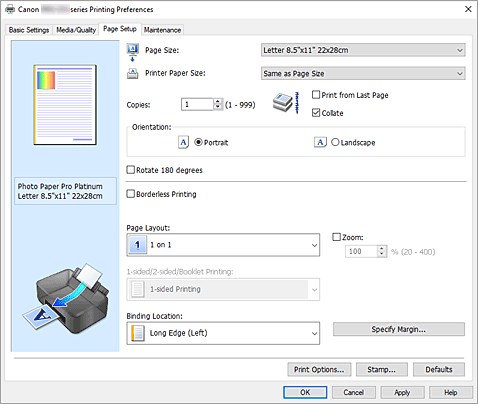Click the Specify Margin button
Image resolution: width=478 pixels, height=404 pixels.
coord(399,329)
